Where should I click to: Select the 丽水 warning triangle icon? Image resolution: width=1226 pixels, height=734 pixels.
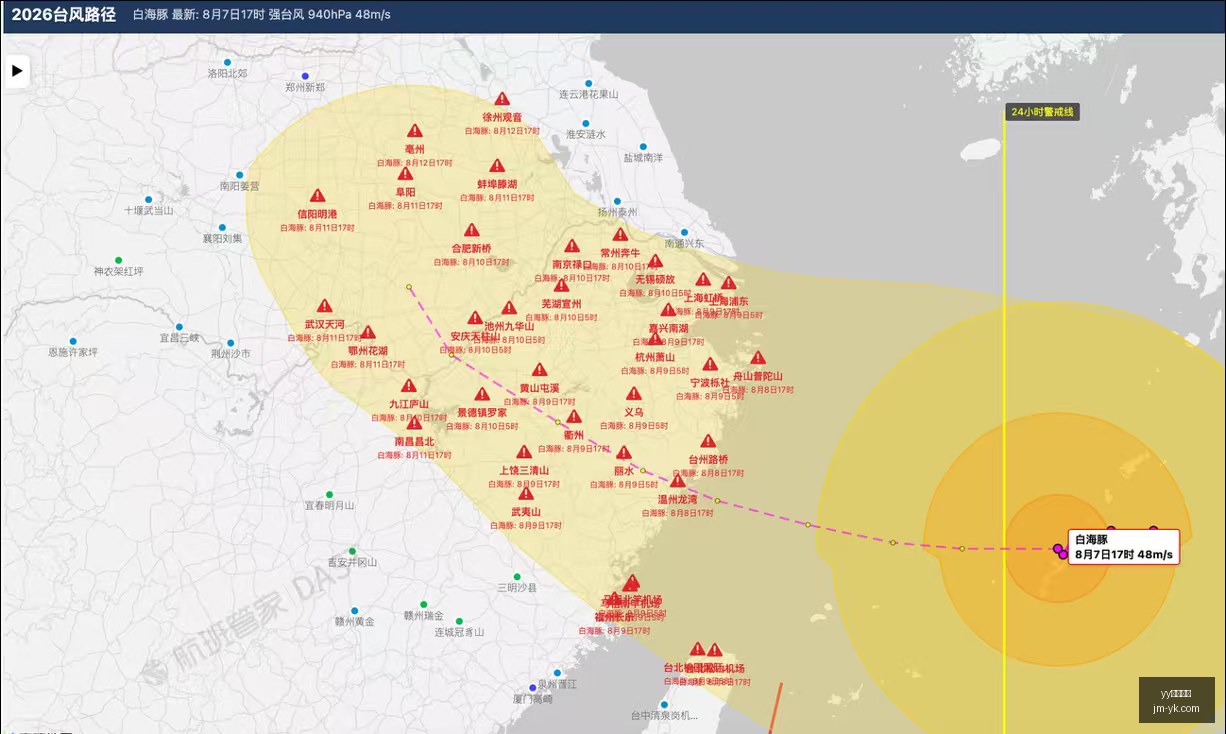click(x=624, y=453)
